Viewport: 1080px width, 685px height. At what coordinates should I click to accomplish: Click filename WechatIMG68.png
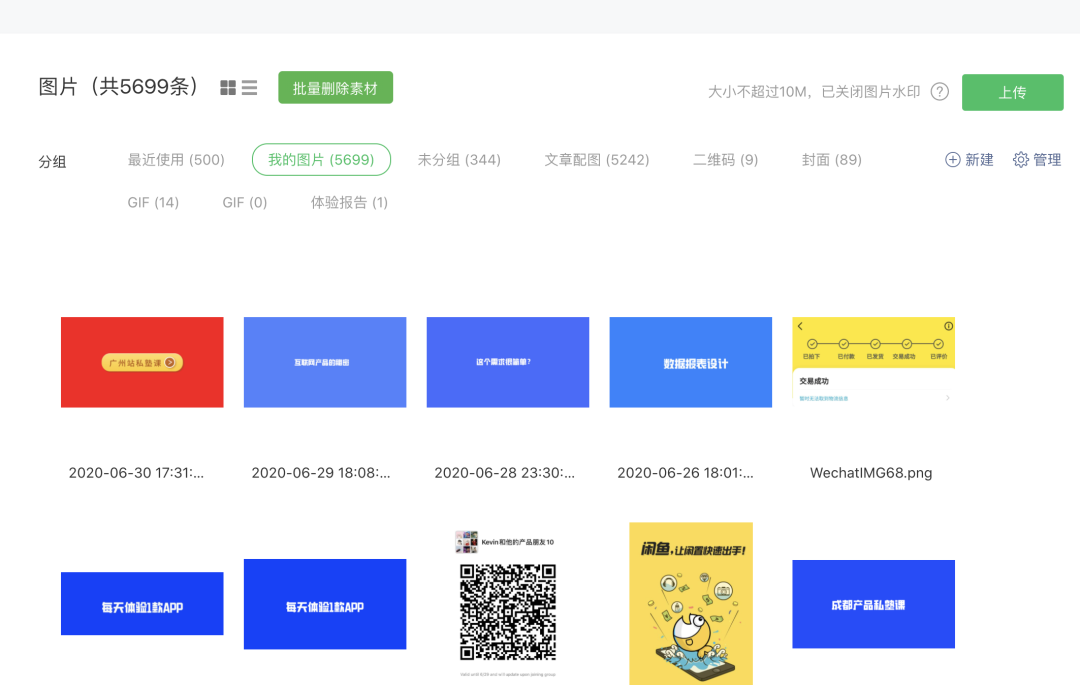tap(871, 473)
